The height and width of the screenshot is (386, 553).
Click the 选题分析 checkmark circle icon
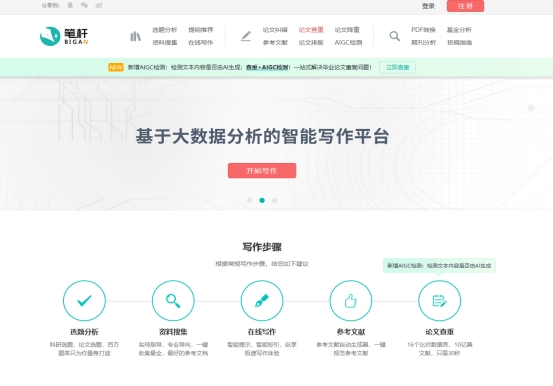(84, 301)
